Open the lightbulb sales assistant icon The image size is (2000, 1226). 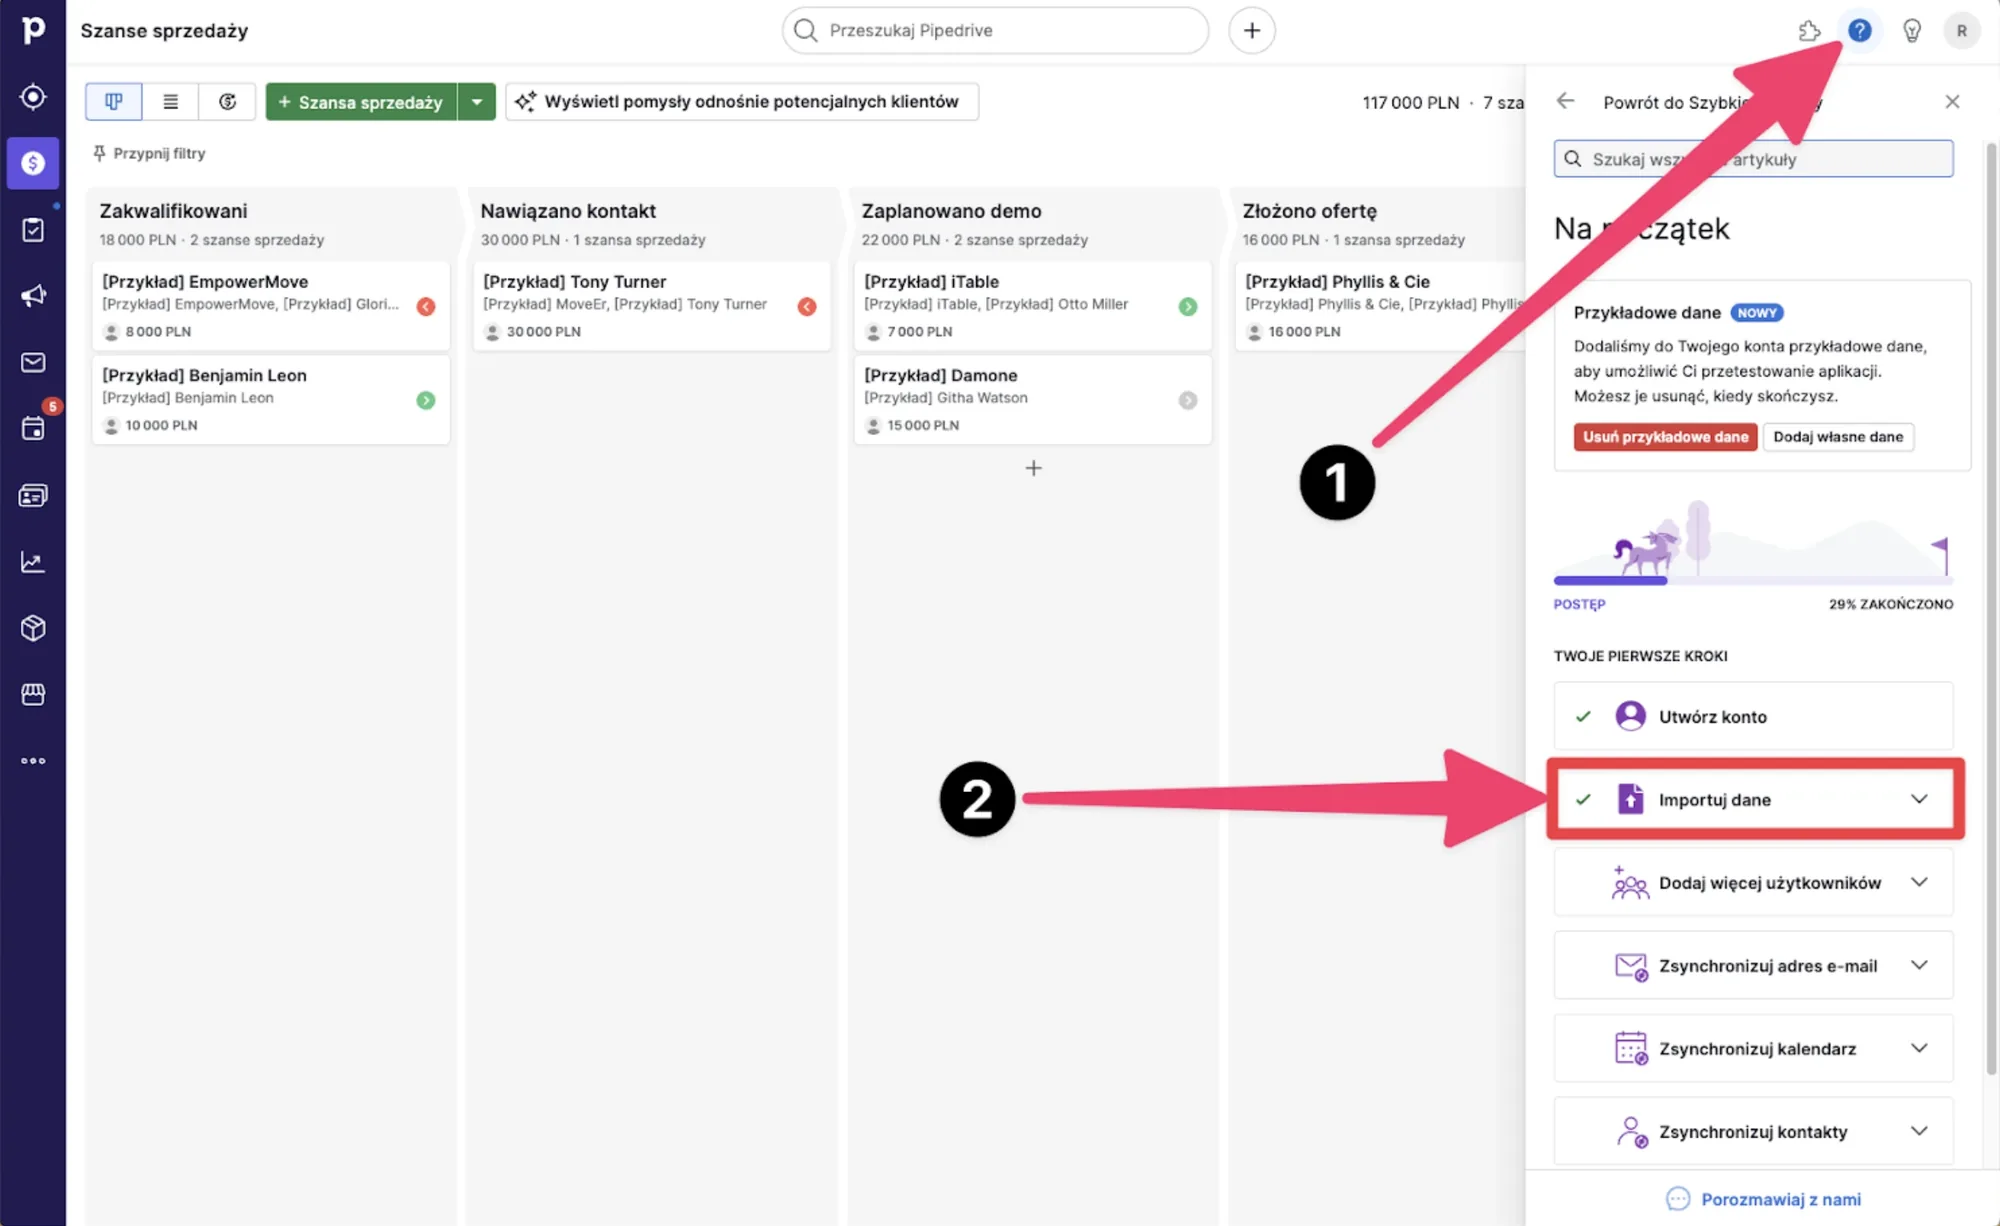1912,31
